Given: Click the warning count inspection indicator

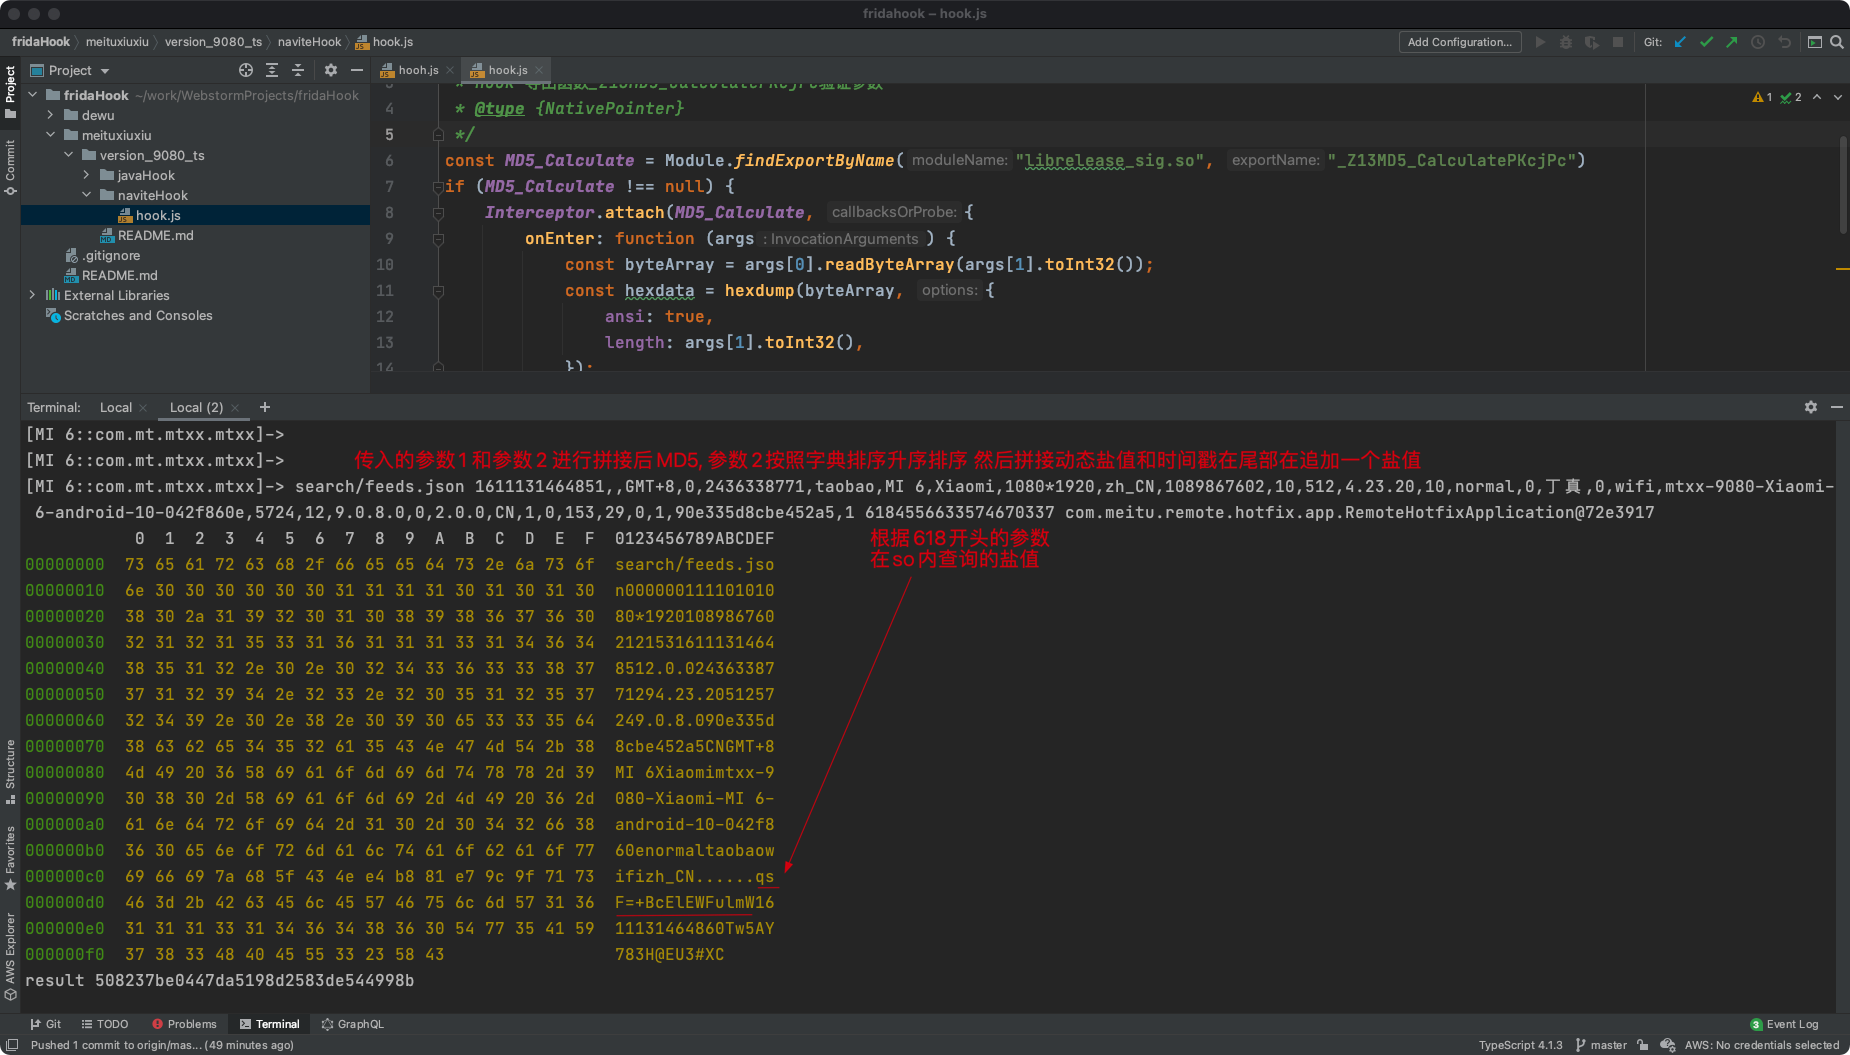Looking at the screenshot, I should 1762,97.
